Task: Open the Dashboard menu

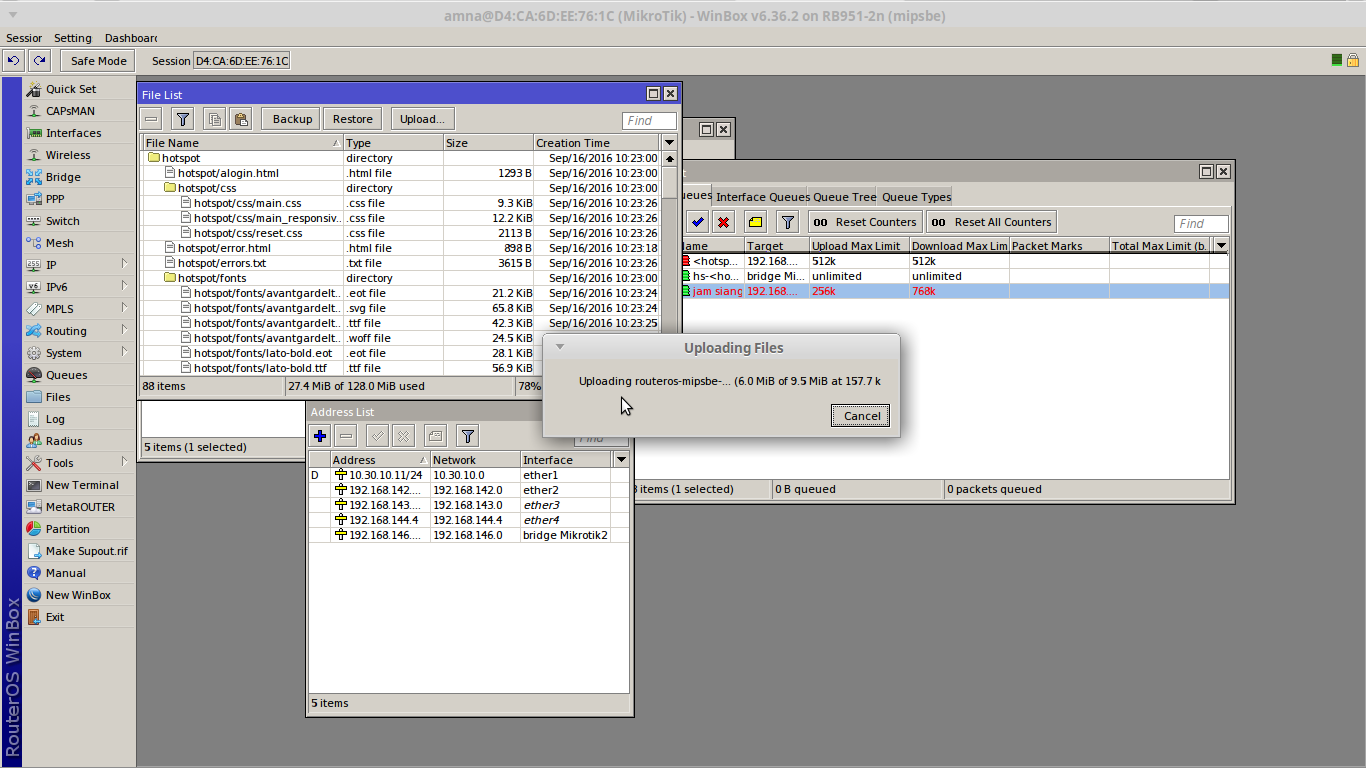Action: point(131,38)
